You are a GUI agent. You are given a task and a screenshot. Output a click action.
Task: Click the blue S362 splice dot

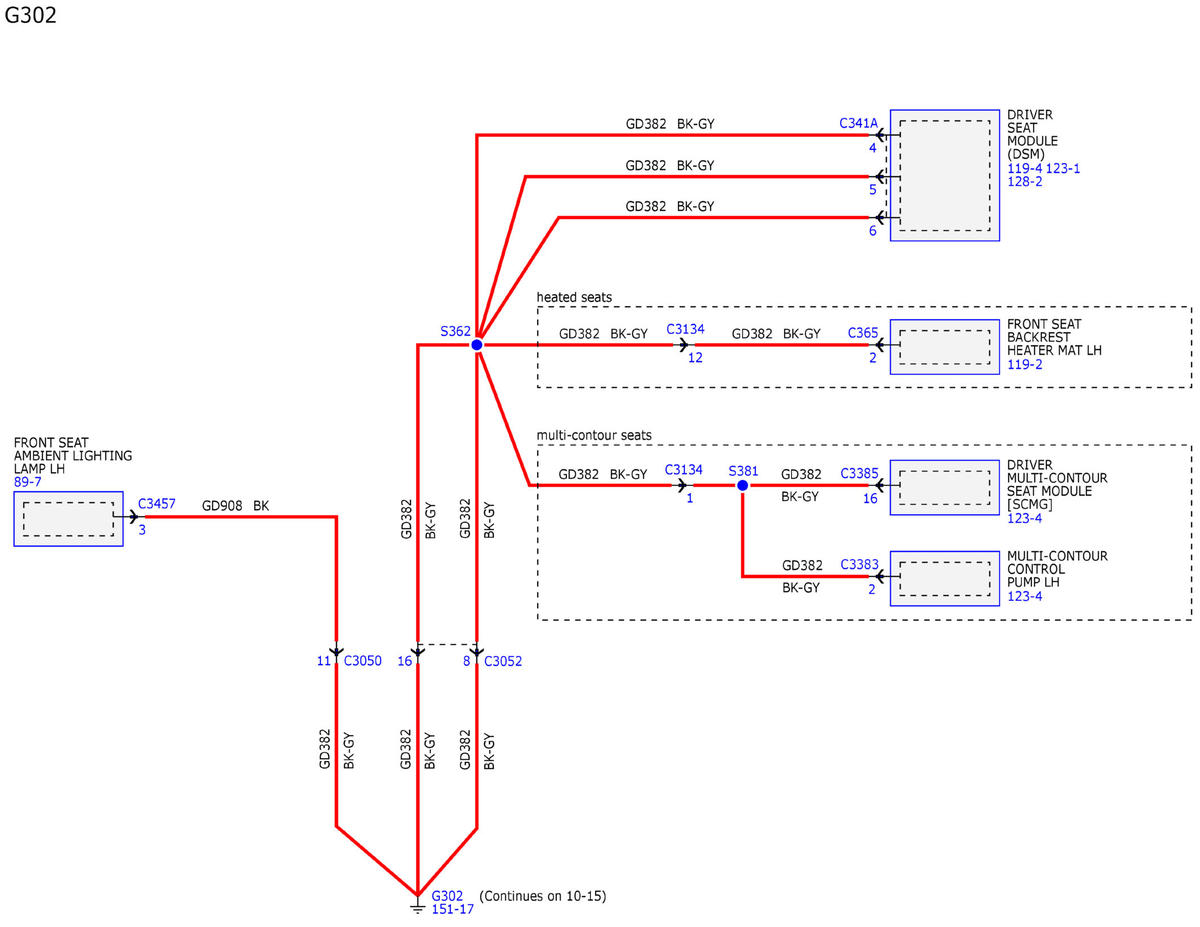point(477,345)
